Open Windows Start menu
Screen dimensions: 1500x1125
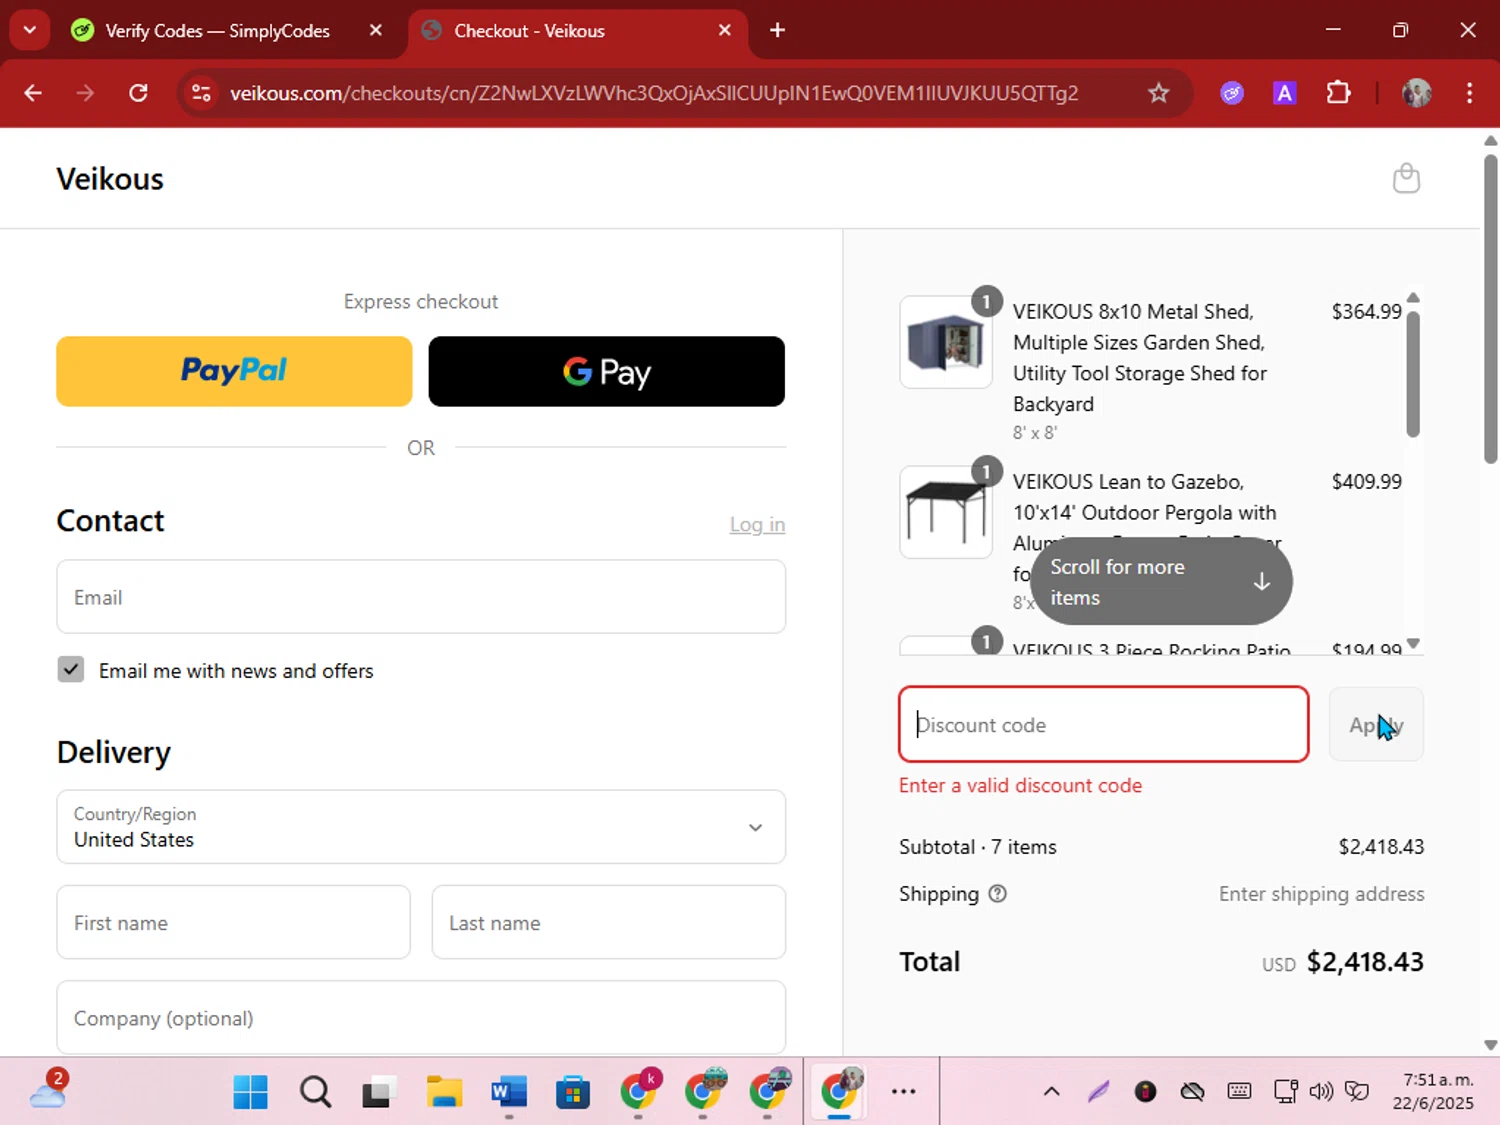coord(250,1092)
